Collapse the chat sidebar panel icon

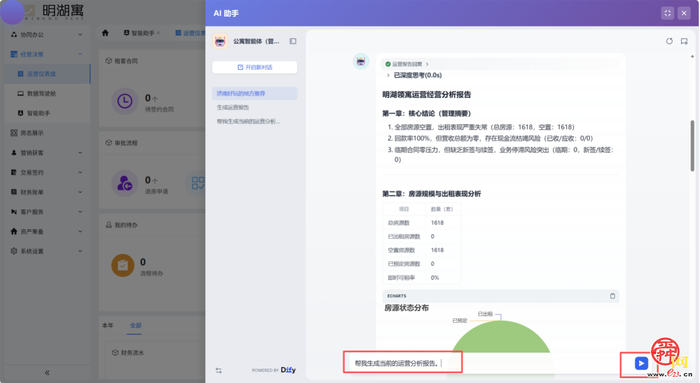(293, 41)
